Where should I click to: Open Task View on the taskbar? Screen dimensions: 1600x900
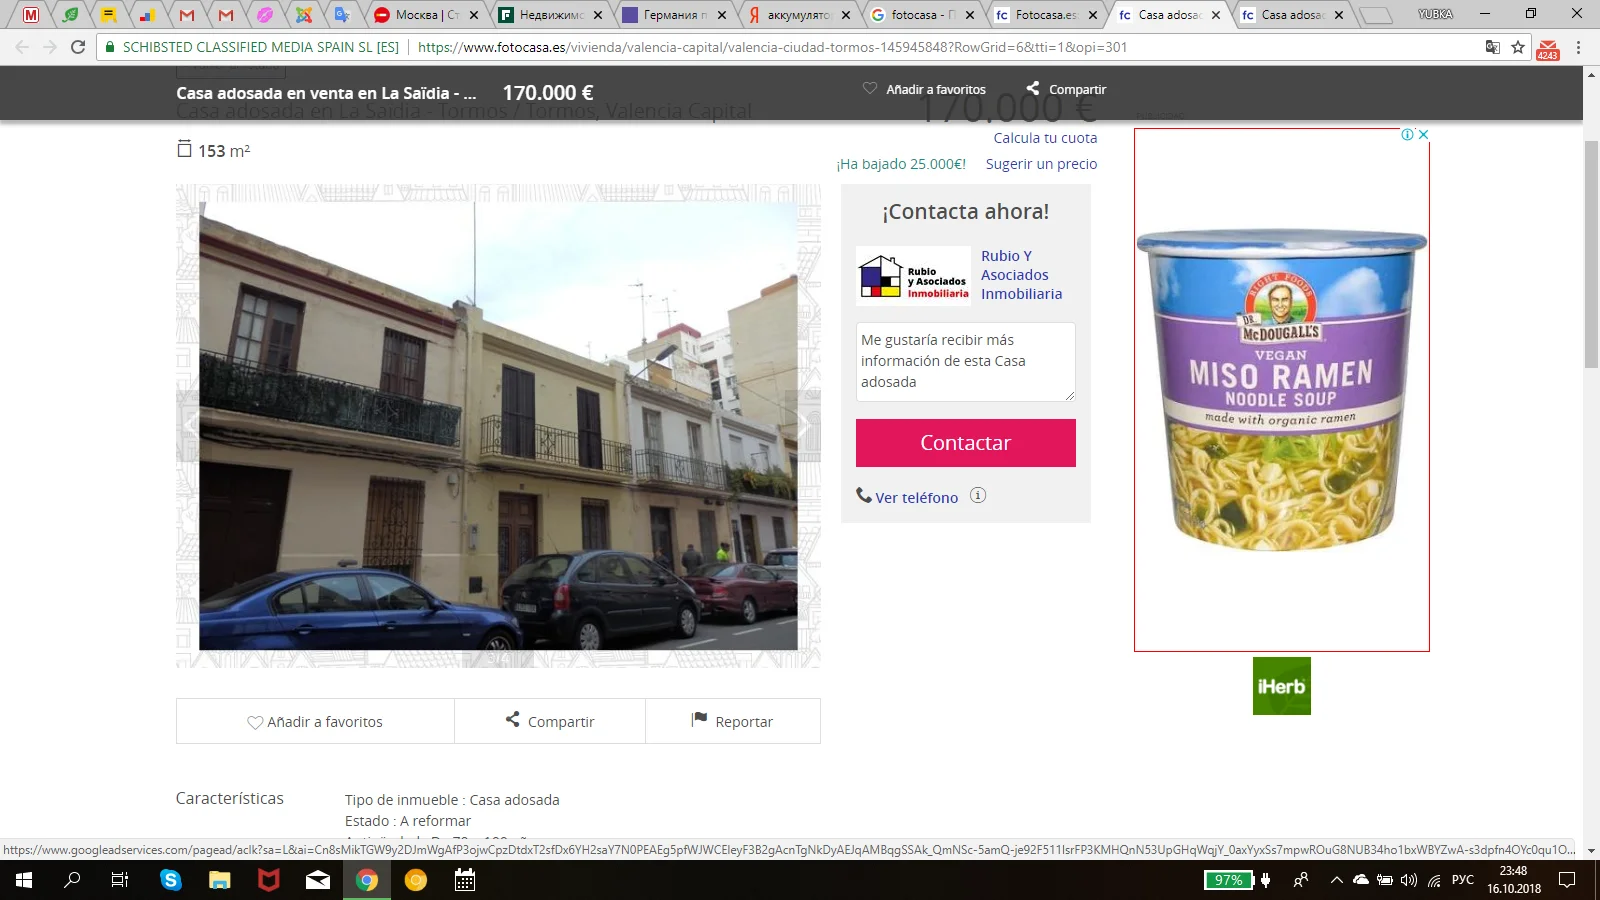[x=120, y=880]
